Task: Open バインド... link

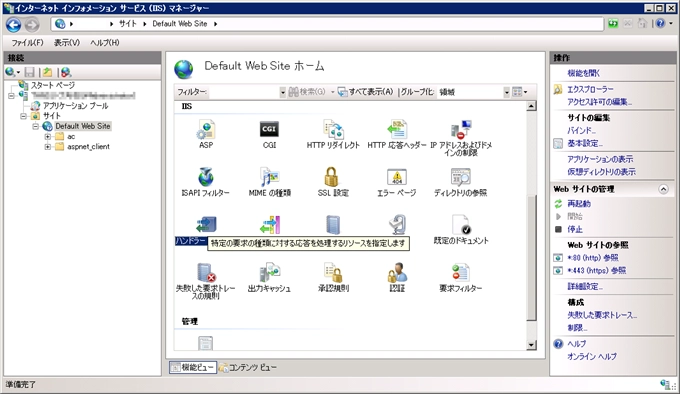Action: click(581, 130)
